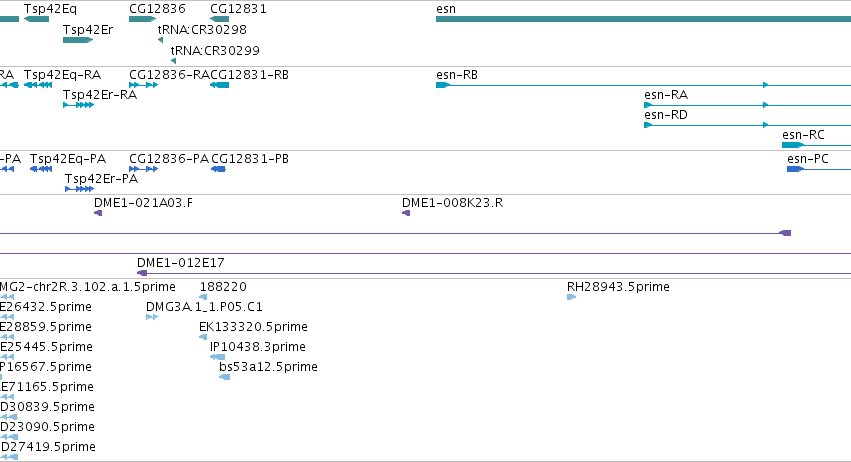Click the esn-RC teal exon glyph
Screen dimensions: 851x462
coord(793,145)
